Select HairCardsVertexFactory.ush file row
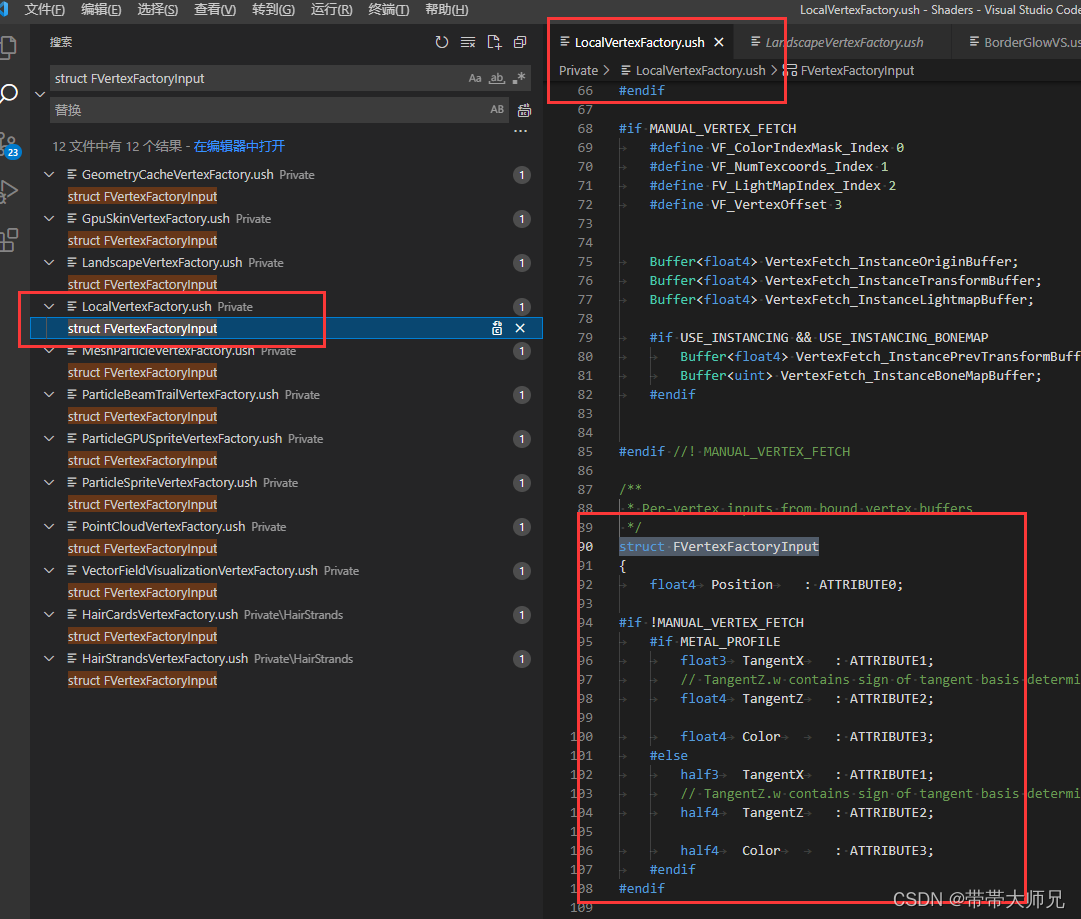This screenshot has height=919, width=1081. pyautogui.click(x=286, y=614)
